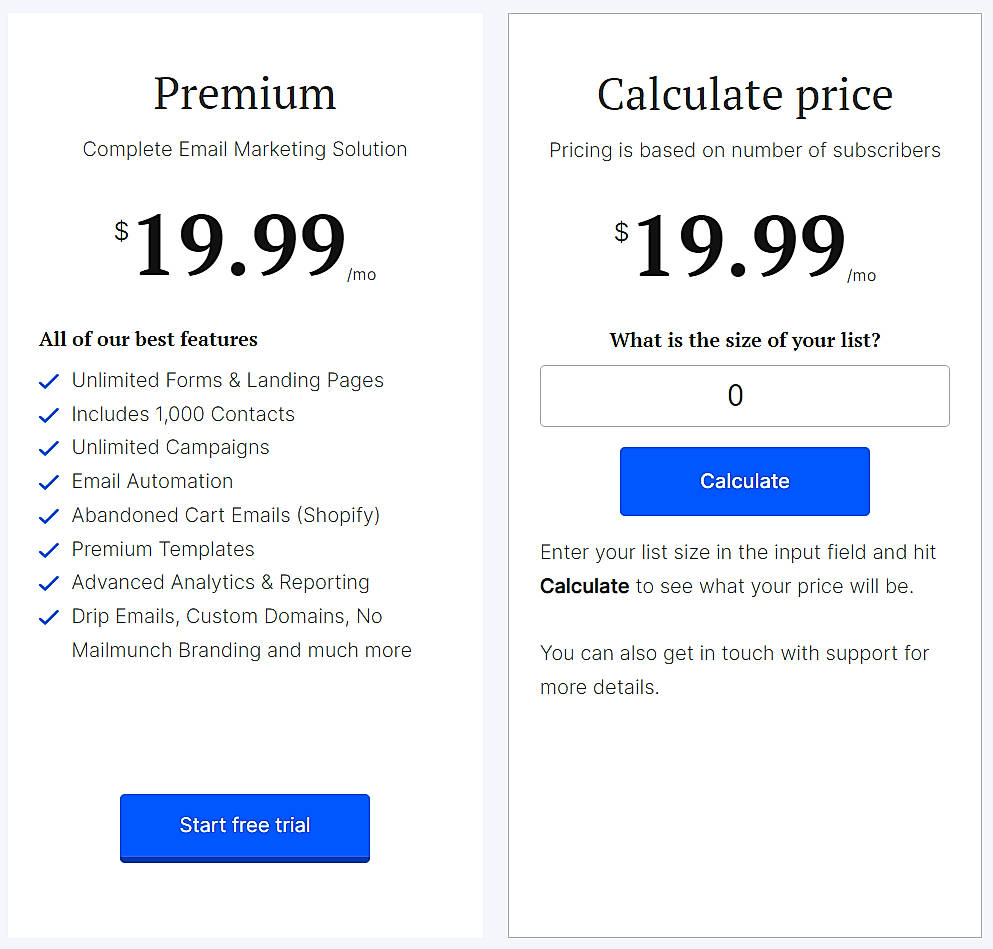Click the Calculate price card title

click(744, 94)
